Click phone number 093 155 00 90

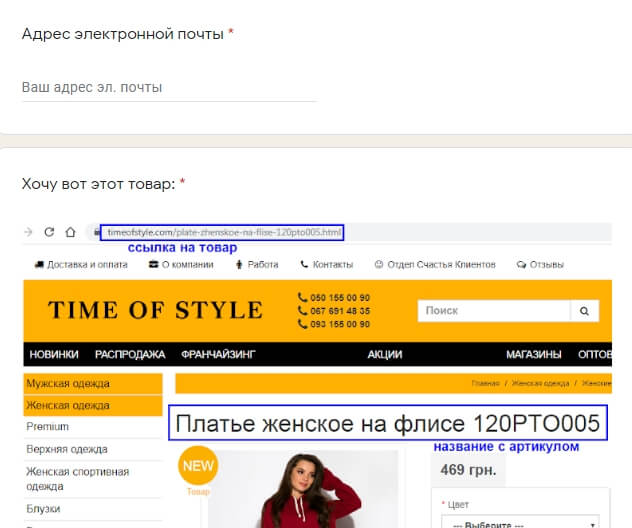(x=340, y=324)
